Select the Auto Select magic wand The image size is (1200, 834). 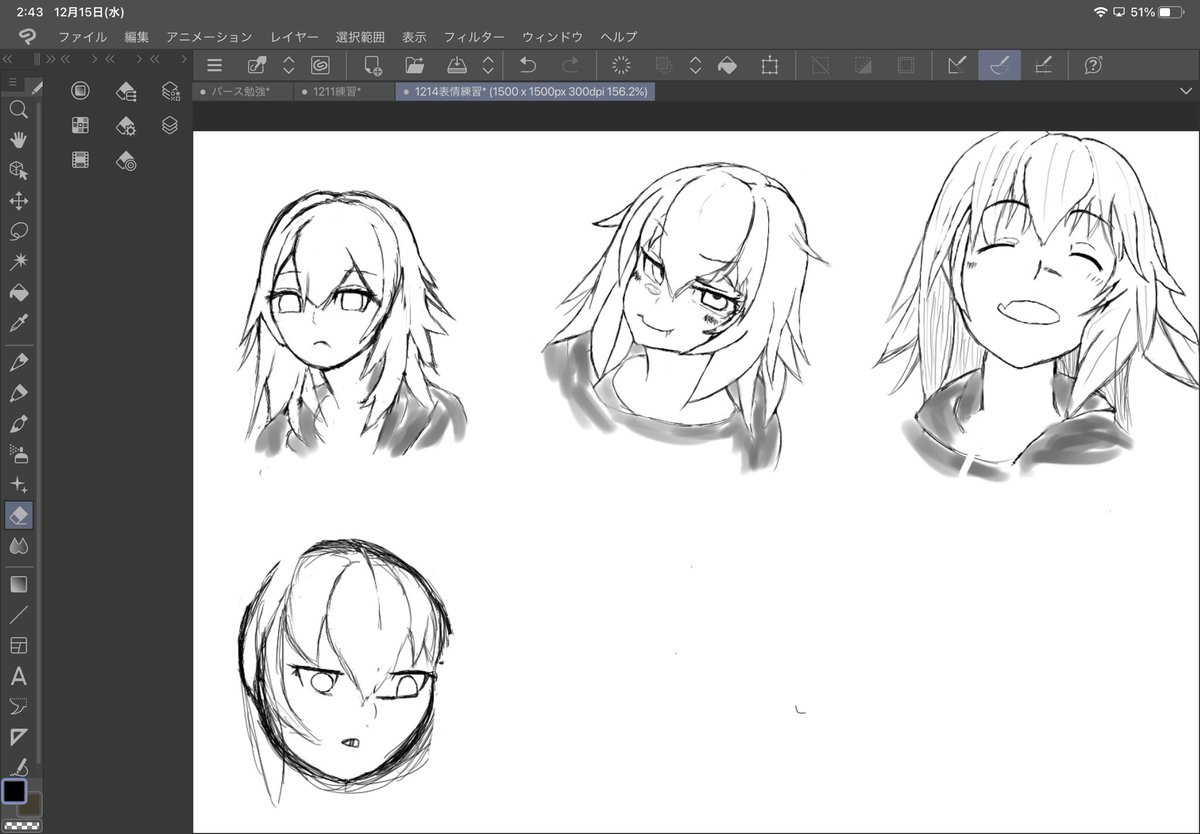click(x=18, y=261)
